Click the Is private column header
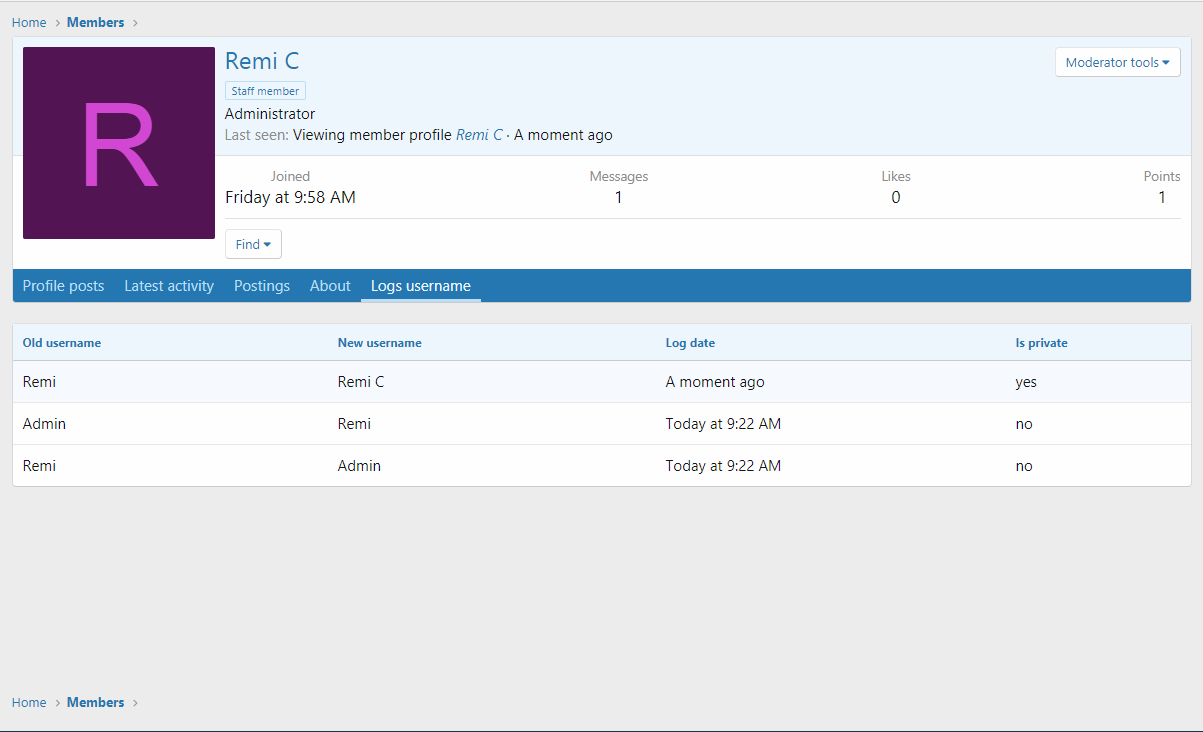 point(1041,343)
